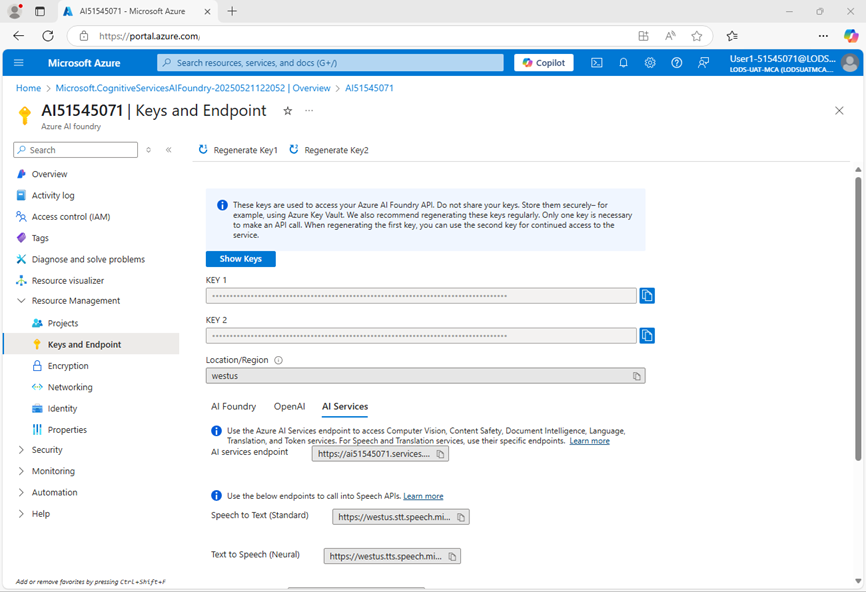
Task: Click Learn more link for AI Services
Action: pyautogui.click(x=589, y=441)
